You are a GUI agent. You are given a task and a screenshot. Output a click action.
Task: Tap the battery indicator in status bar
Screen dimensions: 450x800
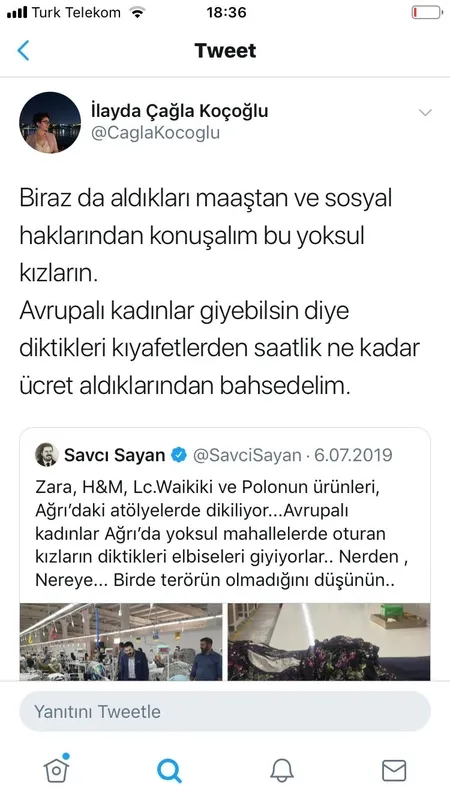pos(428,12)
